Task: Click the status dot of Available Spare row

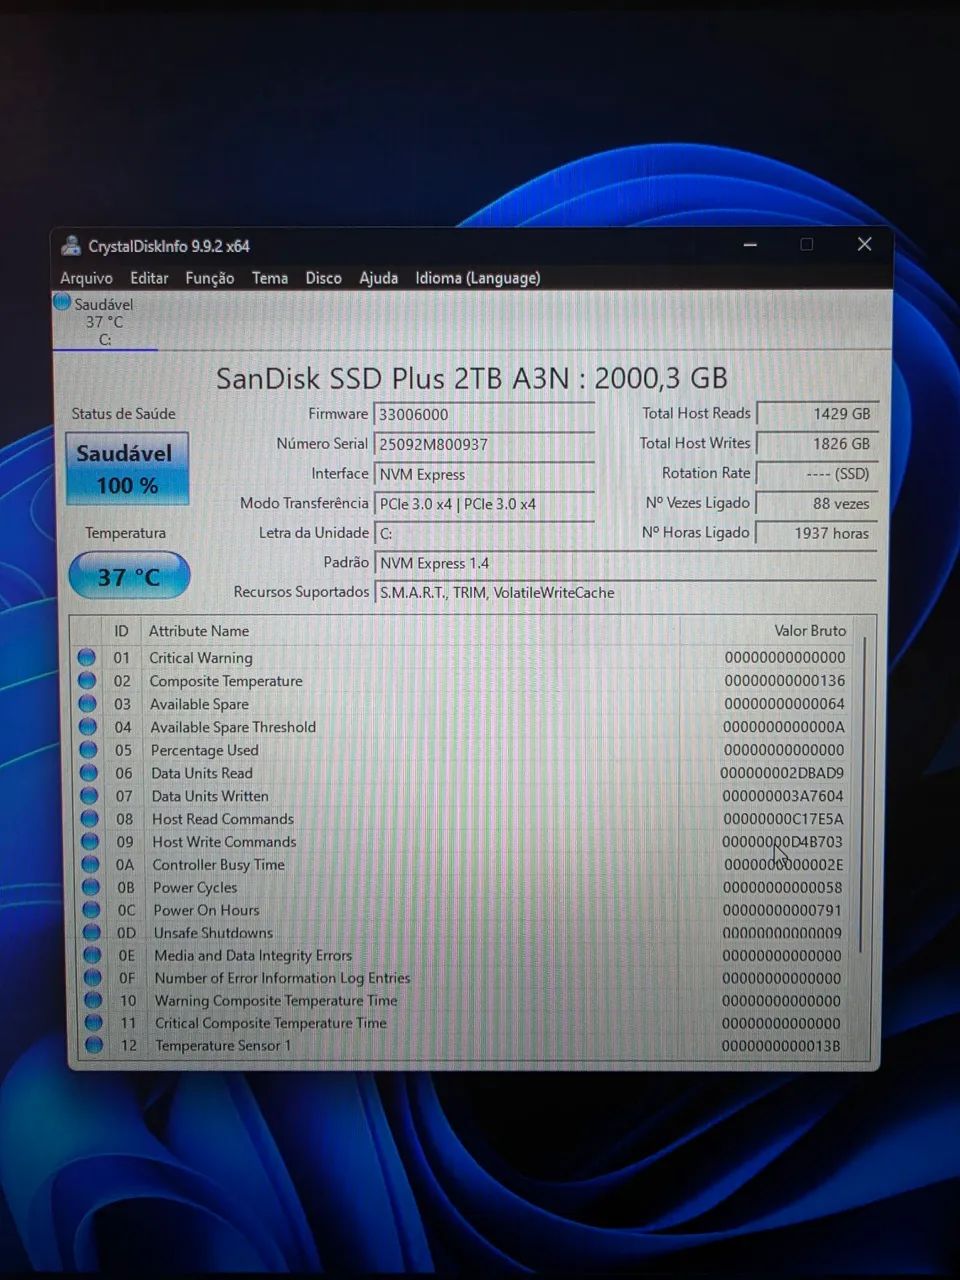Action: click(x=88, y=704)
